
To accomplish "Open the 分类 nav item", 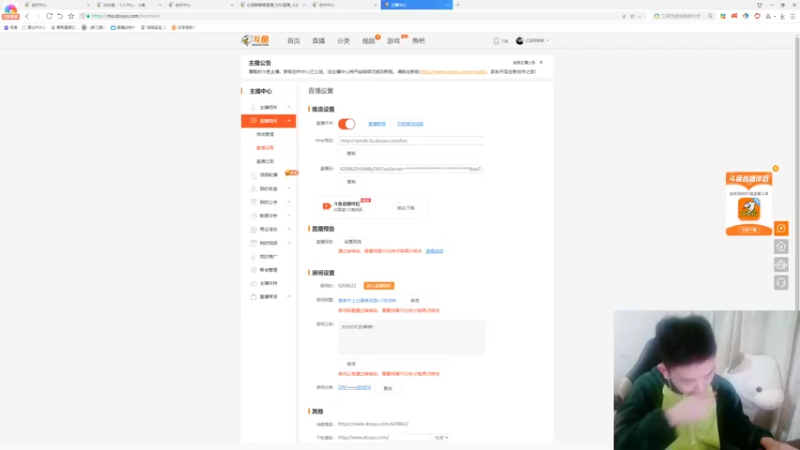I will tap(343, 41).
